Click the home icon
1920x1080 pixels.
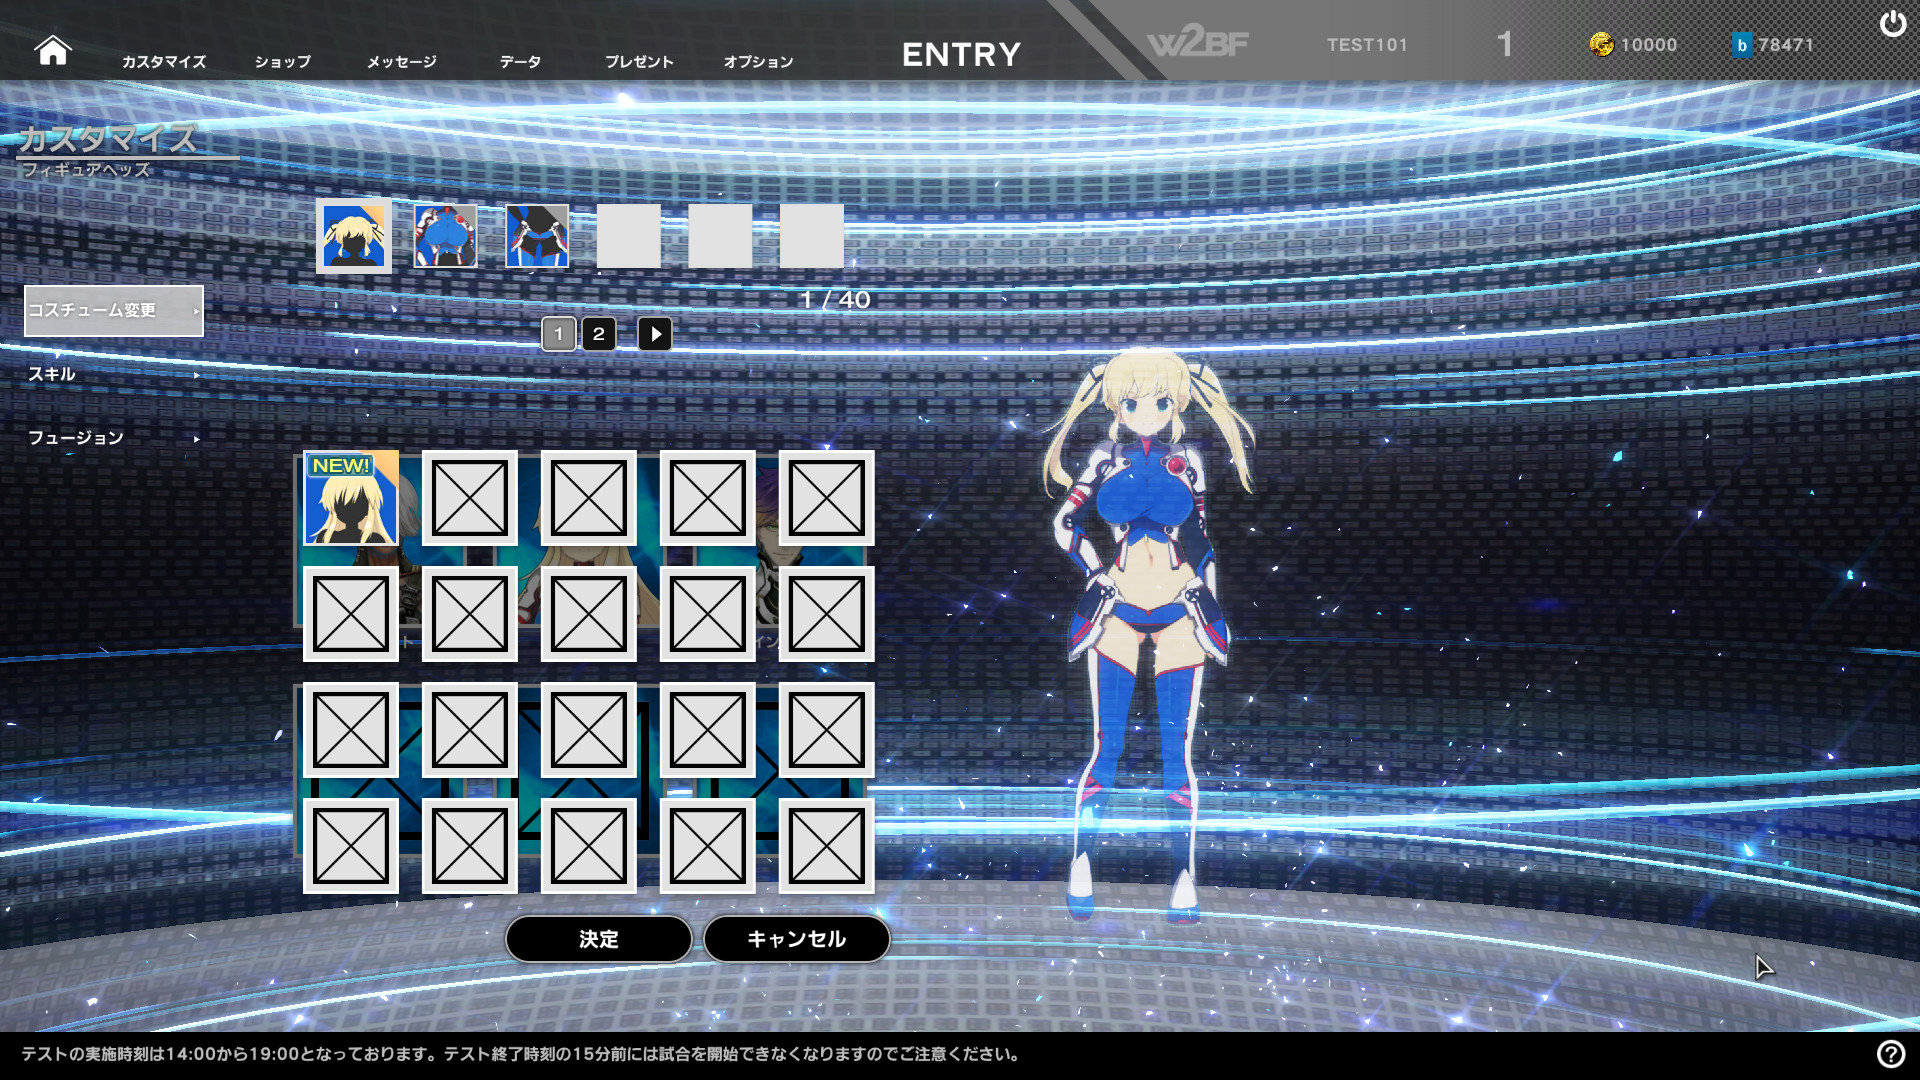point(52,49)
